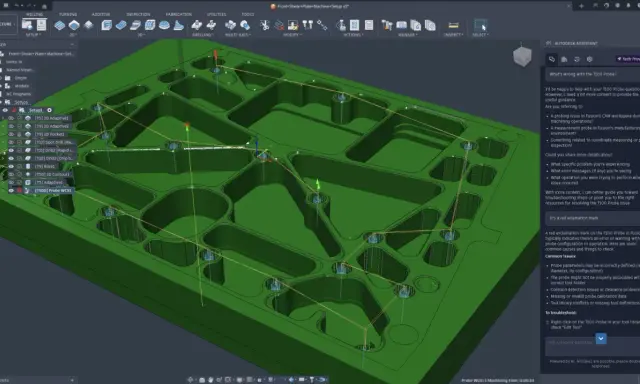This screenshot has width=640, height=384.
Task: Click the last icon in the 3D group
Action: (x=178, y=25)
